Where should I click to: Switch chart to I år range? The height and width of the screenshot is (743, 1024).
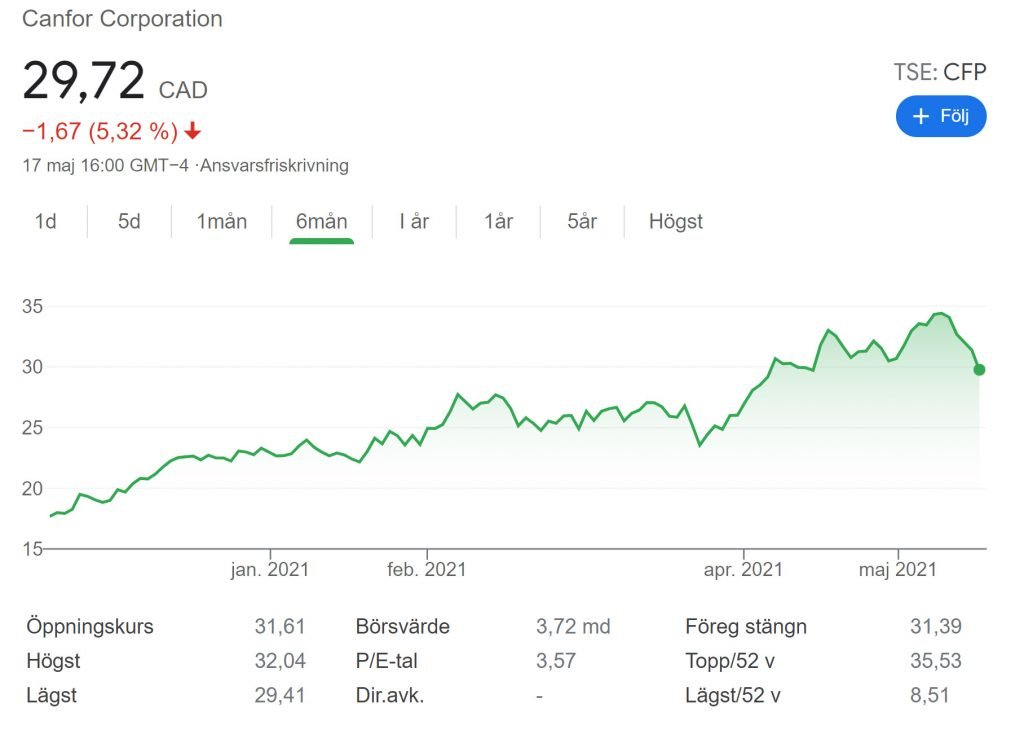(x=413, y=221)
